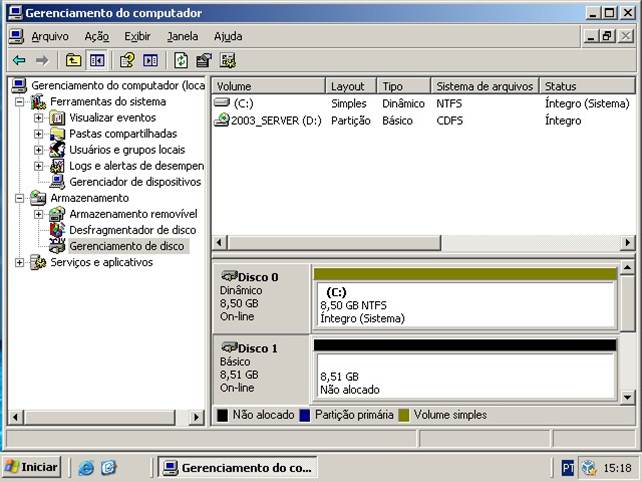This screenshot has height=482, width=642.
Task: Click the gray Forward arrow in toolbar
Action: pos(42,61)
